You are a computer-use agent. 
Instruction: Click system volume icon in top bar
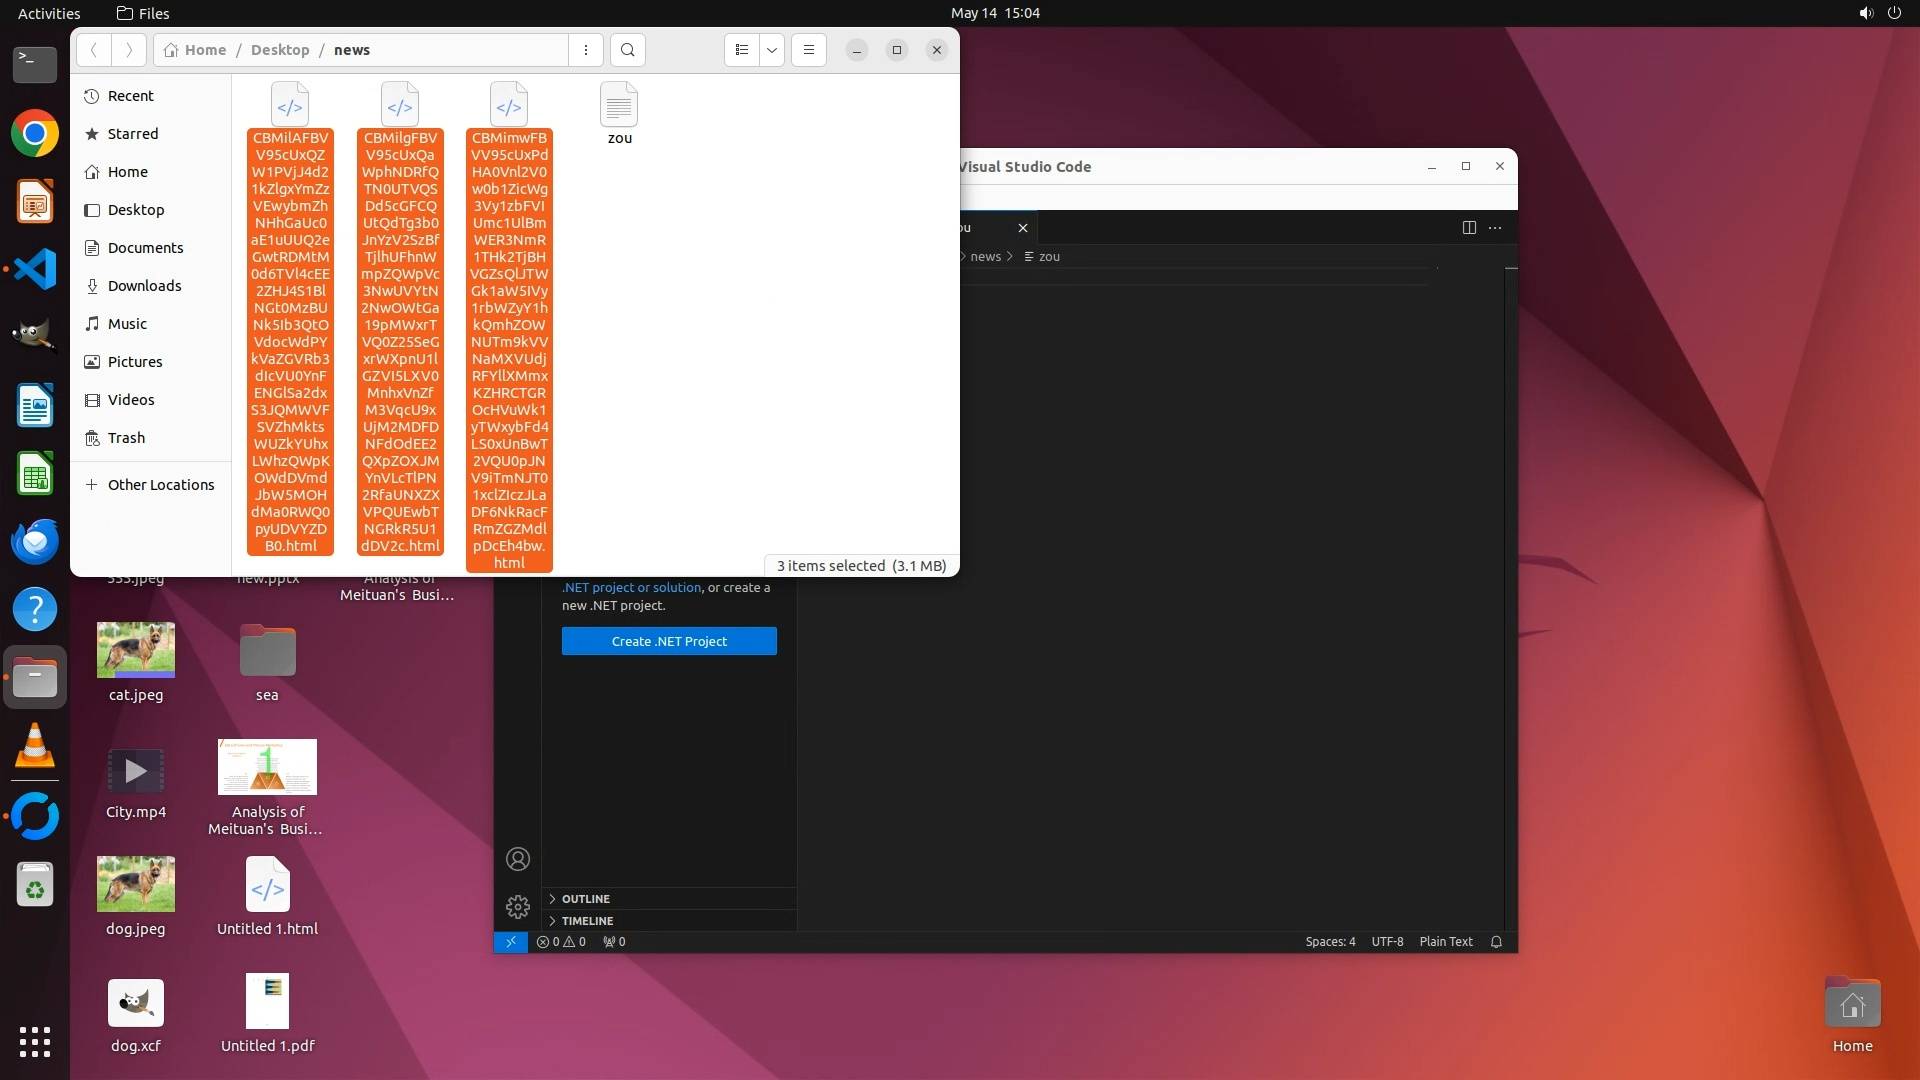(x=1865, y=13)
